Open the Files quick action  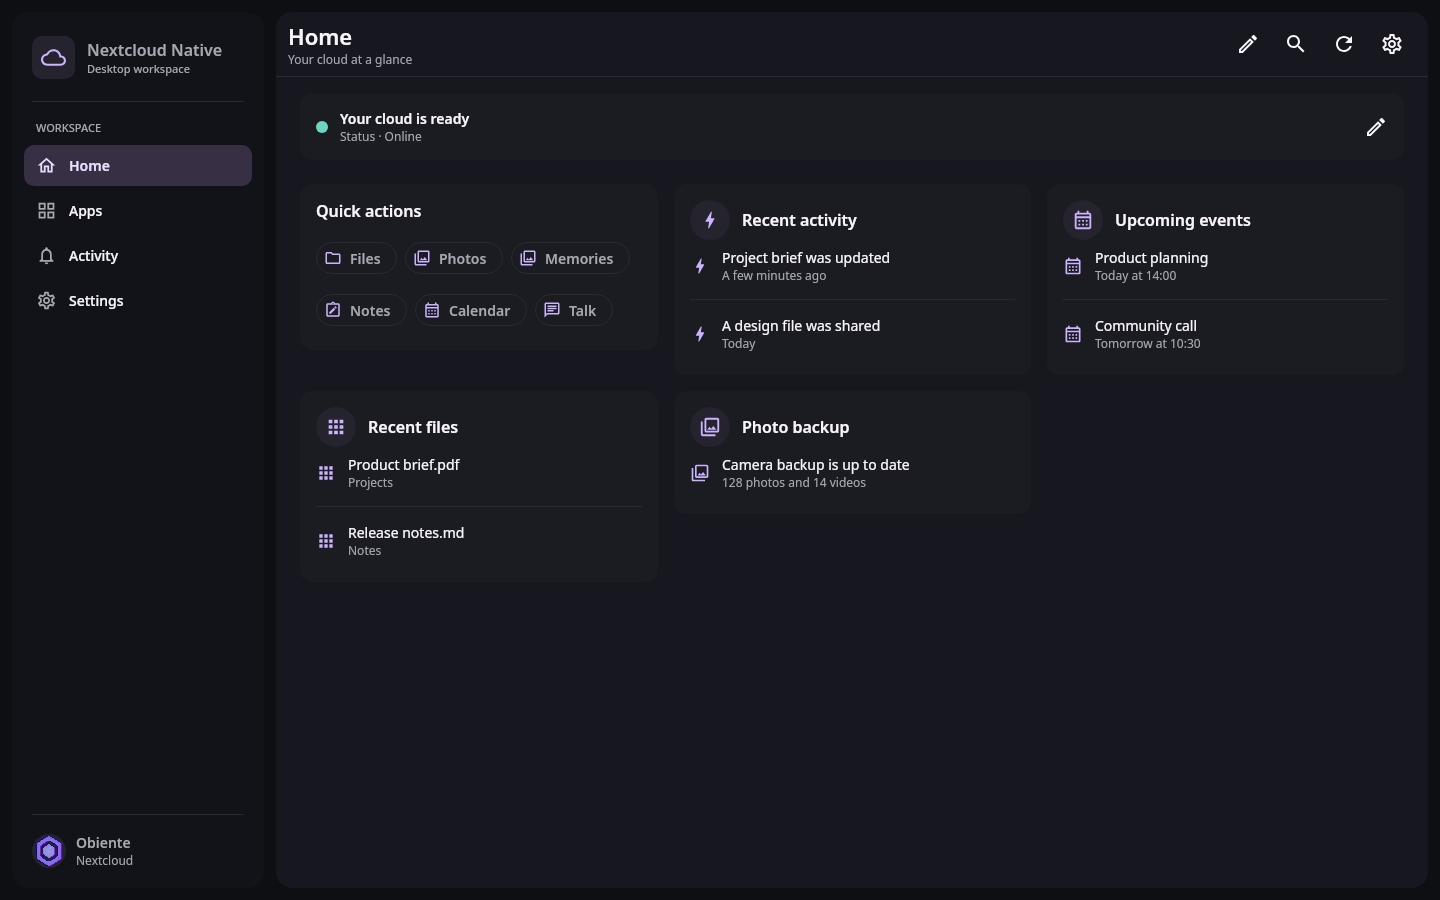coord(356,258)
